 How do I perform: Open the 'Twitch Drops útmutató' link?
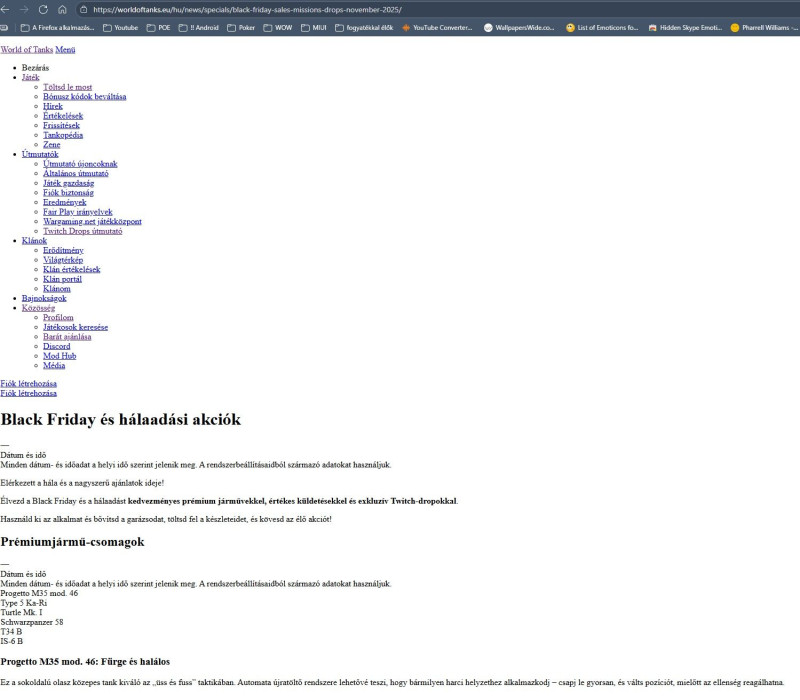point(83,231)
